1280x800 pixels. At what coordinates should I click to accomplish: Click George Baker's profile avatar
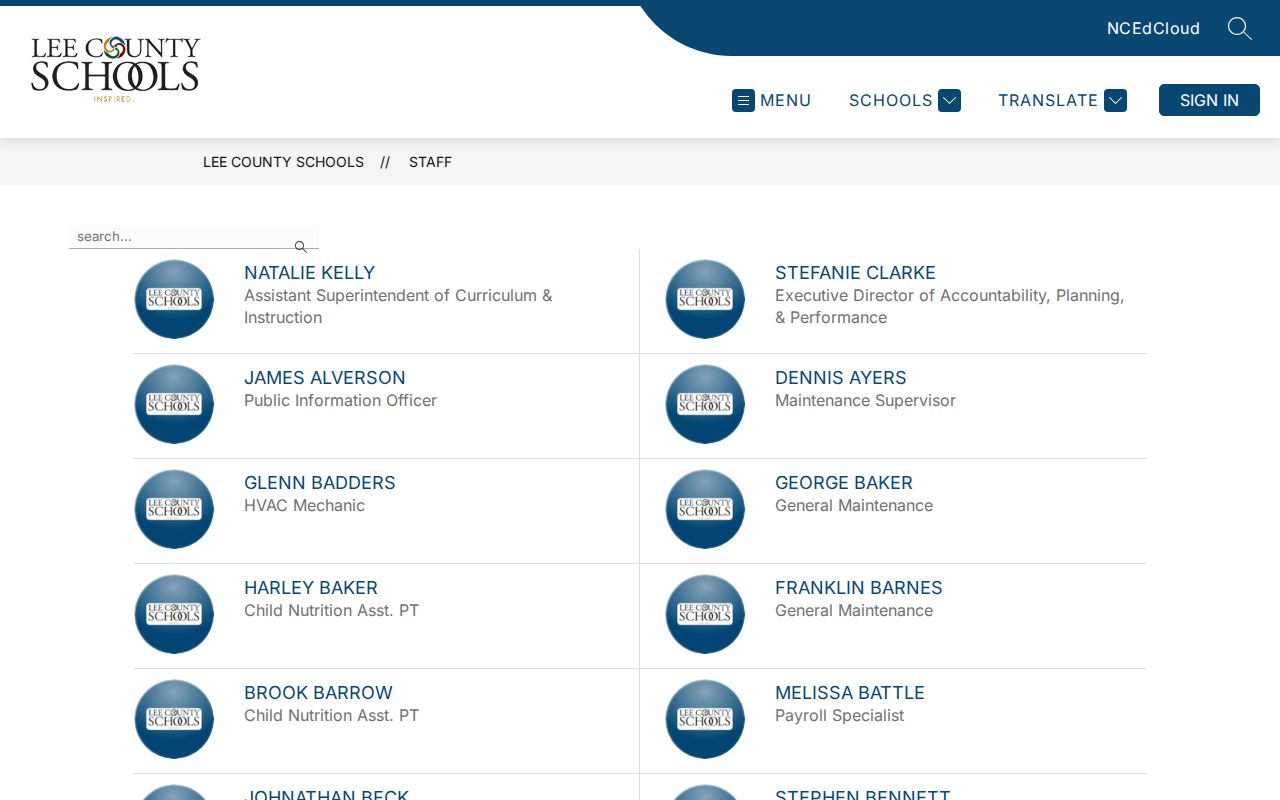705,509
